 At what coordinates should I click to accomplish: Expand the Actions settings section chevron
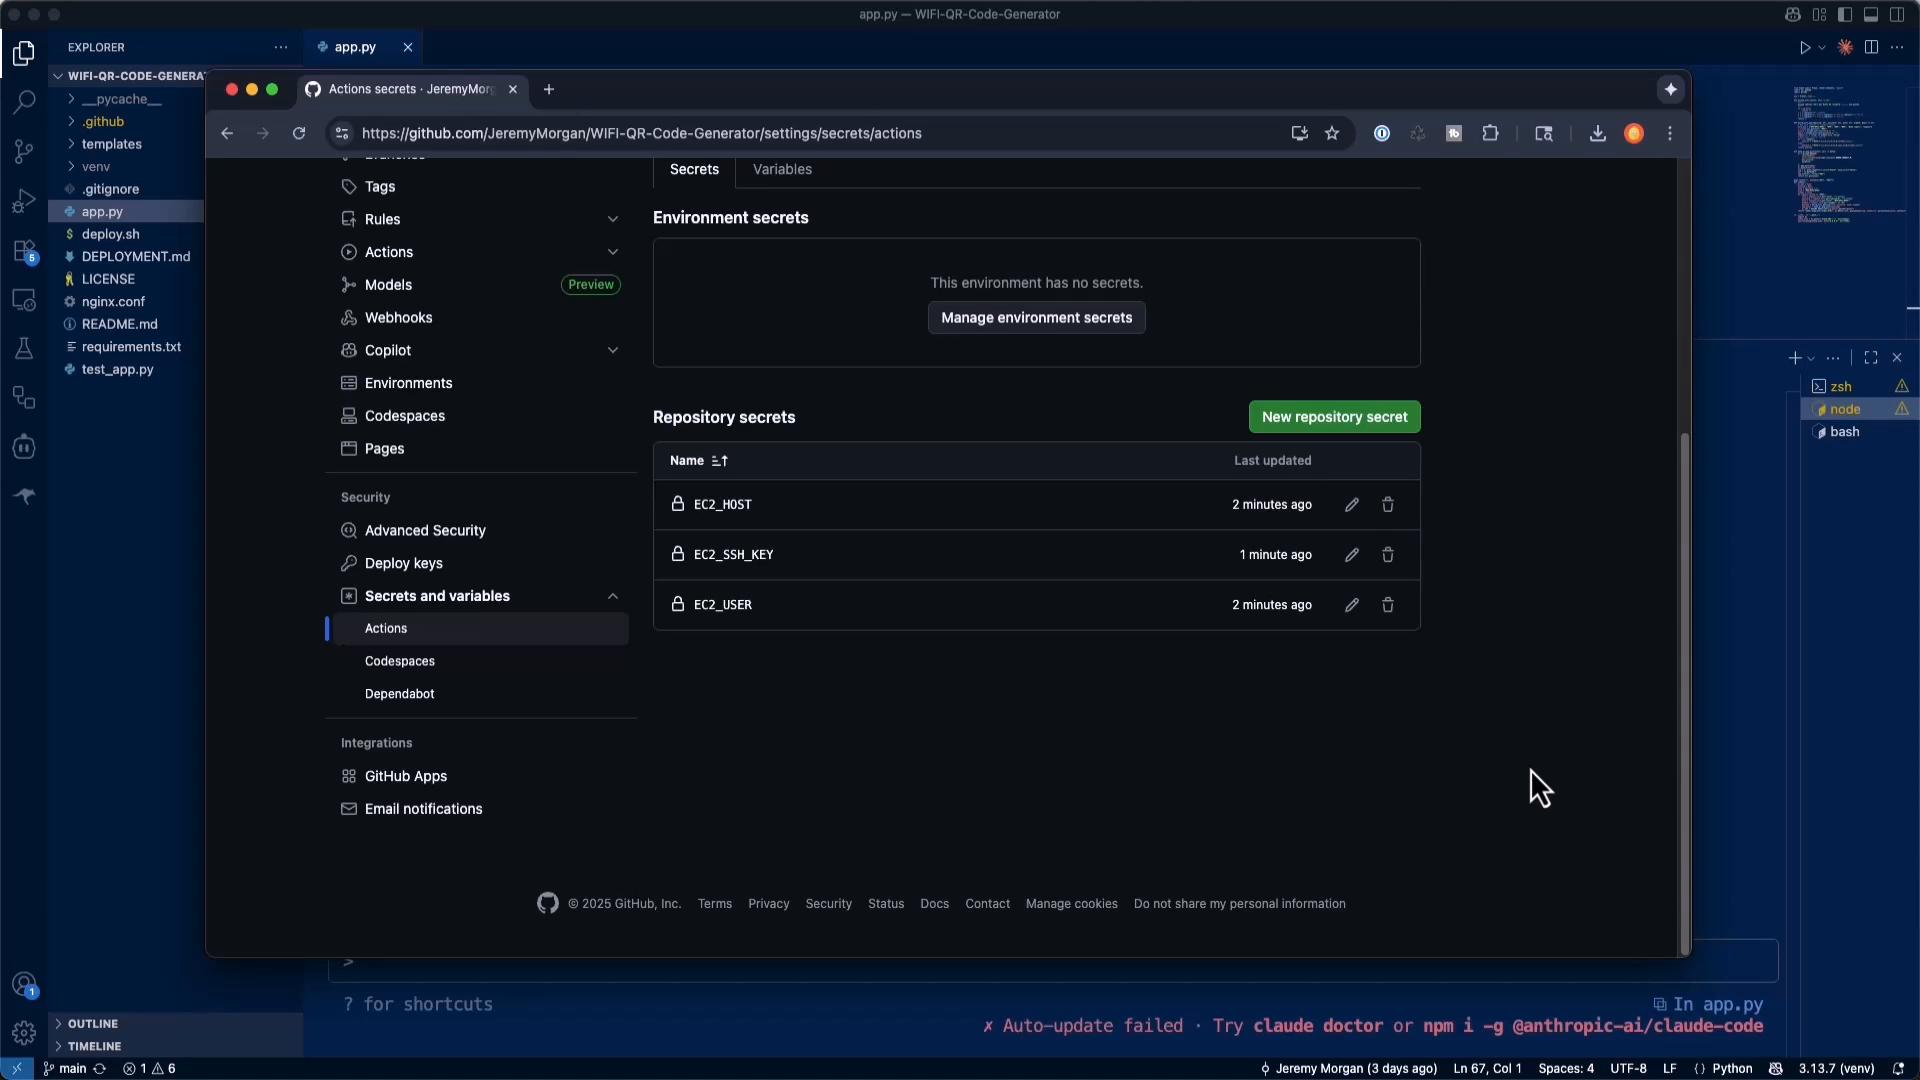(x=613, y=252)
